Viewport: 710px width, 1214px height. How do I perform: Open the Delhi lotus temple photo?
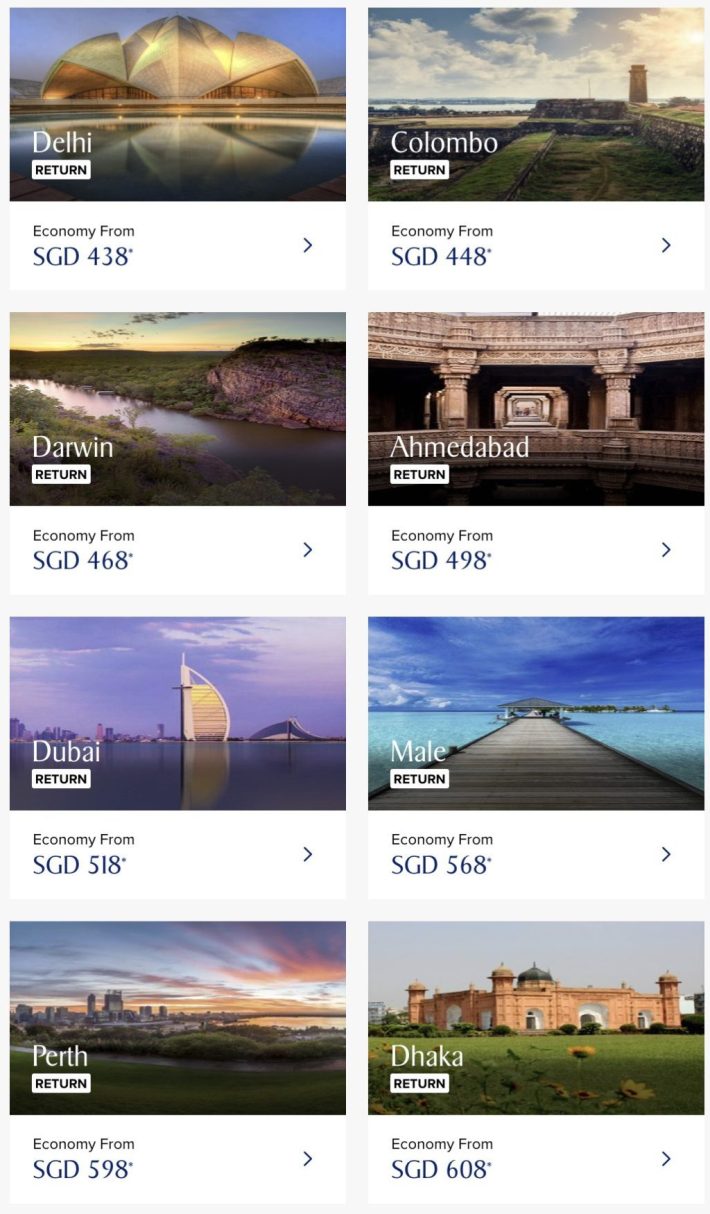pyautogui.click(x=178, y=80)
